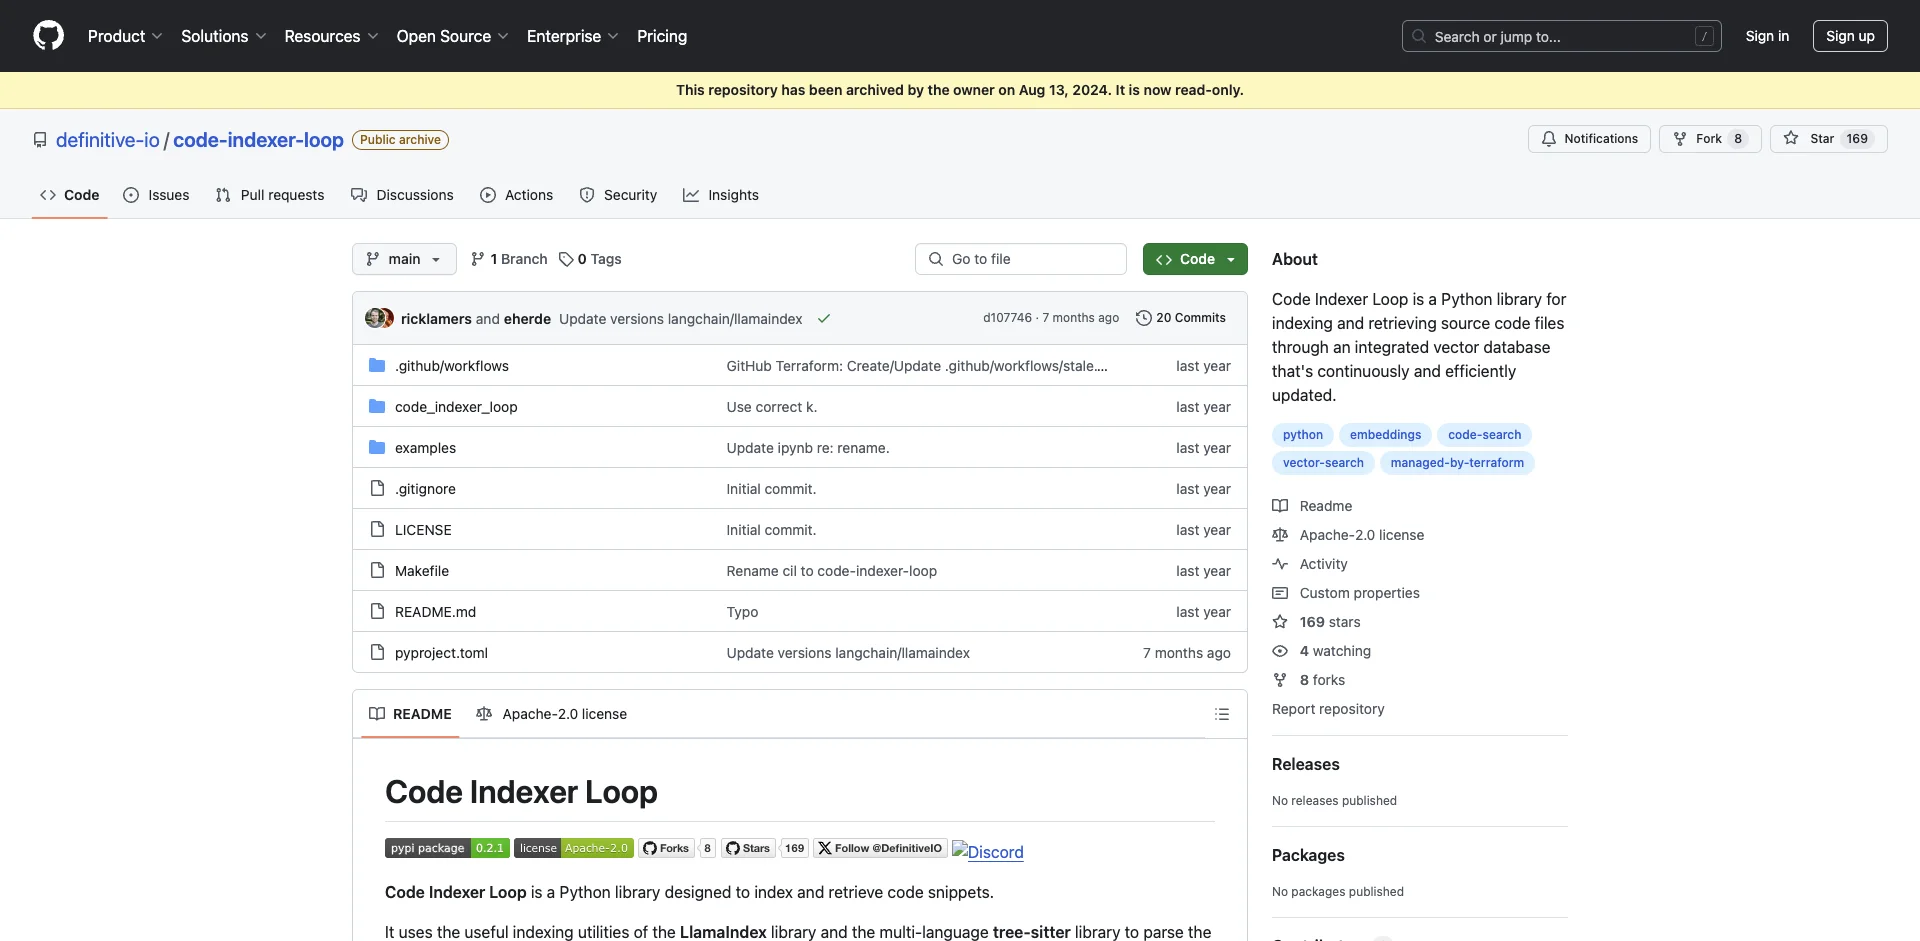Open Apache-2.0 license link in About
This screenshot has width=1920, height=941.
[1348, 535]
